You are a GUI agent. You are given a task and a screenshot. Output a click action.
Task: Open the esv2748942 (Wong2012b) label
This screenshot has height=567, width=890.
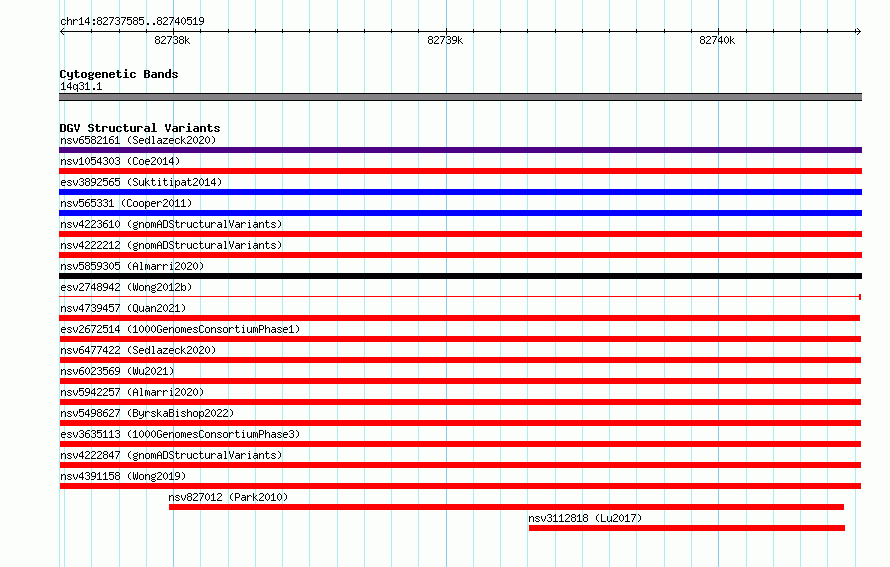(126, 287)
